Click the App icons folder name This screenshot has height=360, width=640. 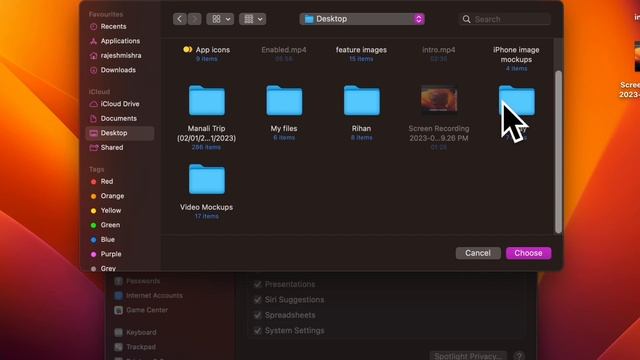(x=213, y=50)
